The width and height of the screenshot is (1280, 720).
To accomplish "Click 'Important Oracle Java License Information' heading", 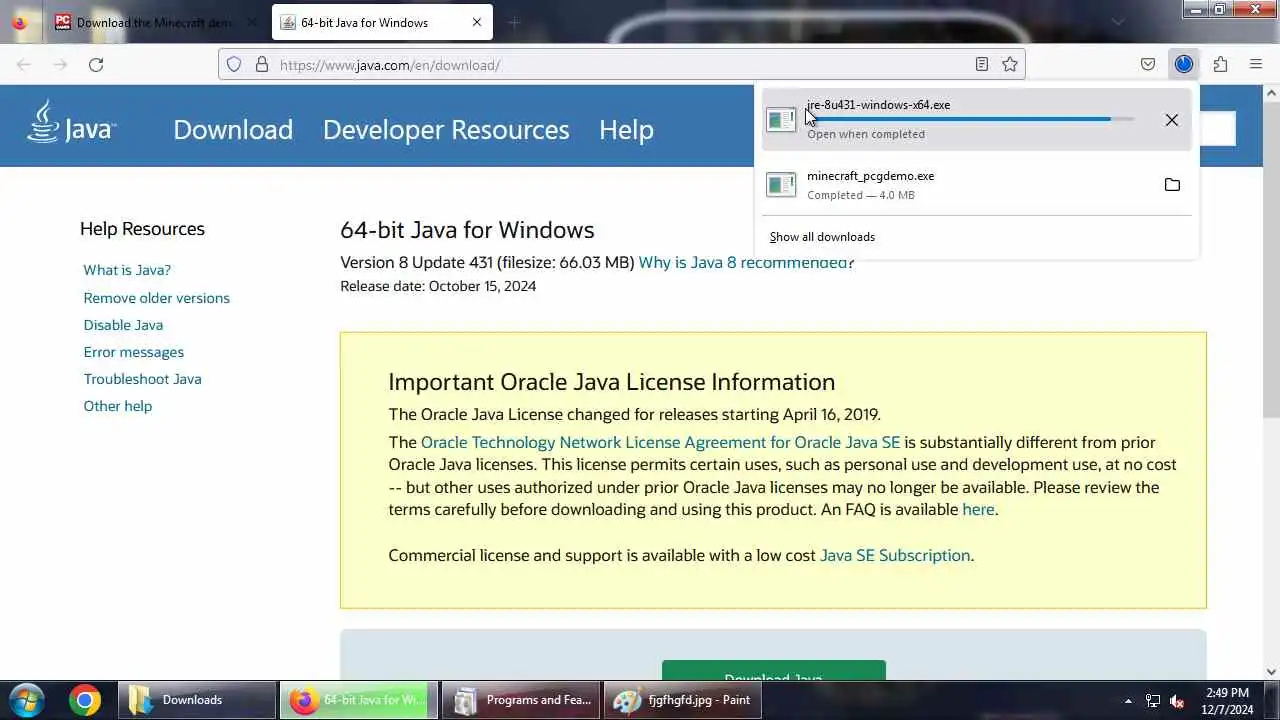I will tap(612, 382).
